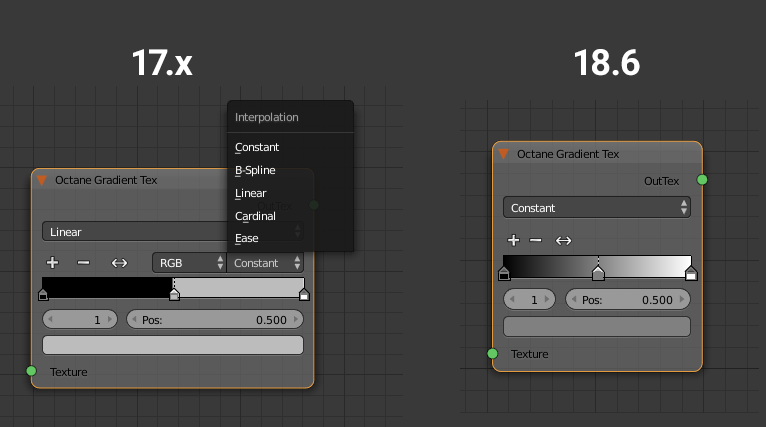
Task: Increase the stop index in the 18.6 node
Action: coord(547,299)
